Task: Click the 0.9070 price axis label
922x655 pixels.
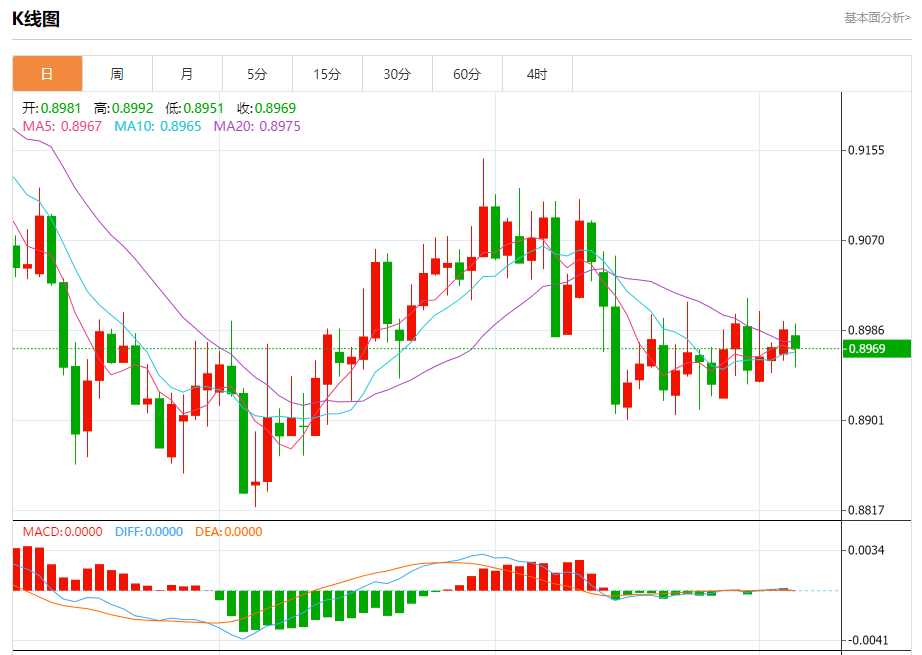Action: pyautogui.click(x=866, y=240)
